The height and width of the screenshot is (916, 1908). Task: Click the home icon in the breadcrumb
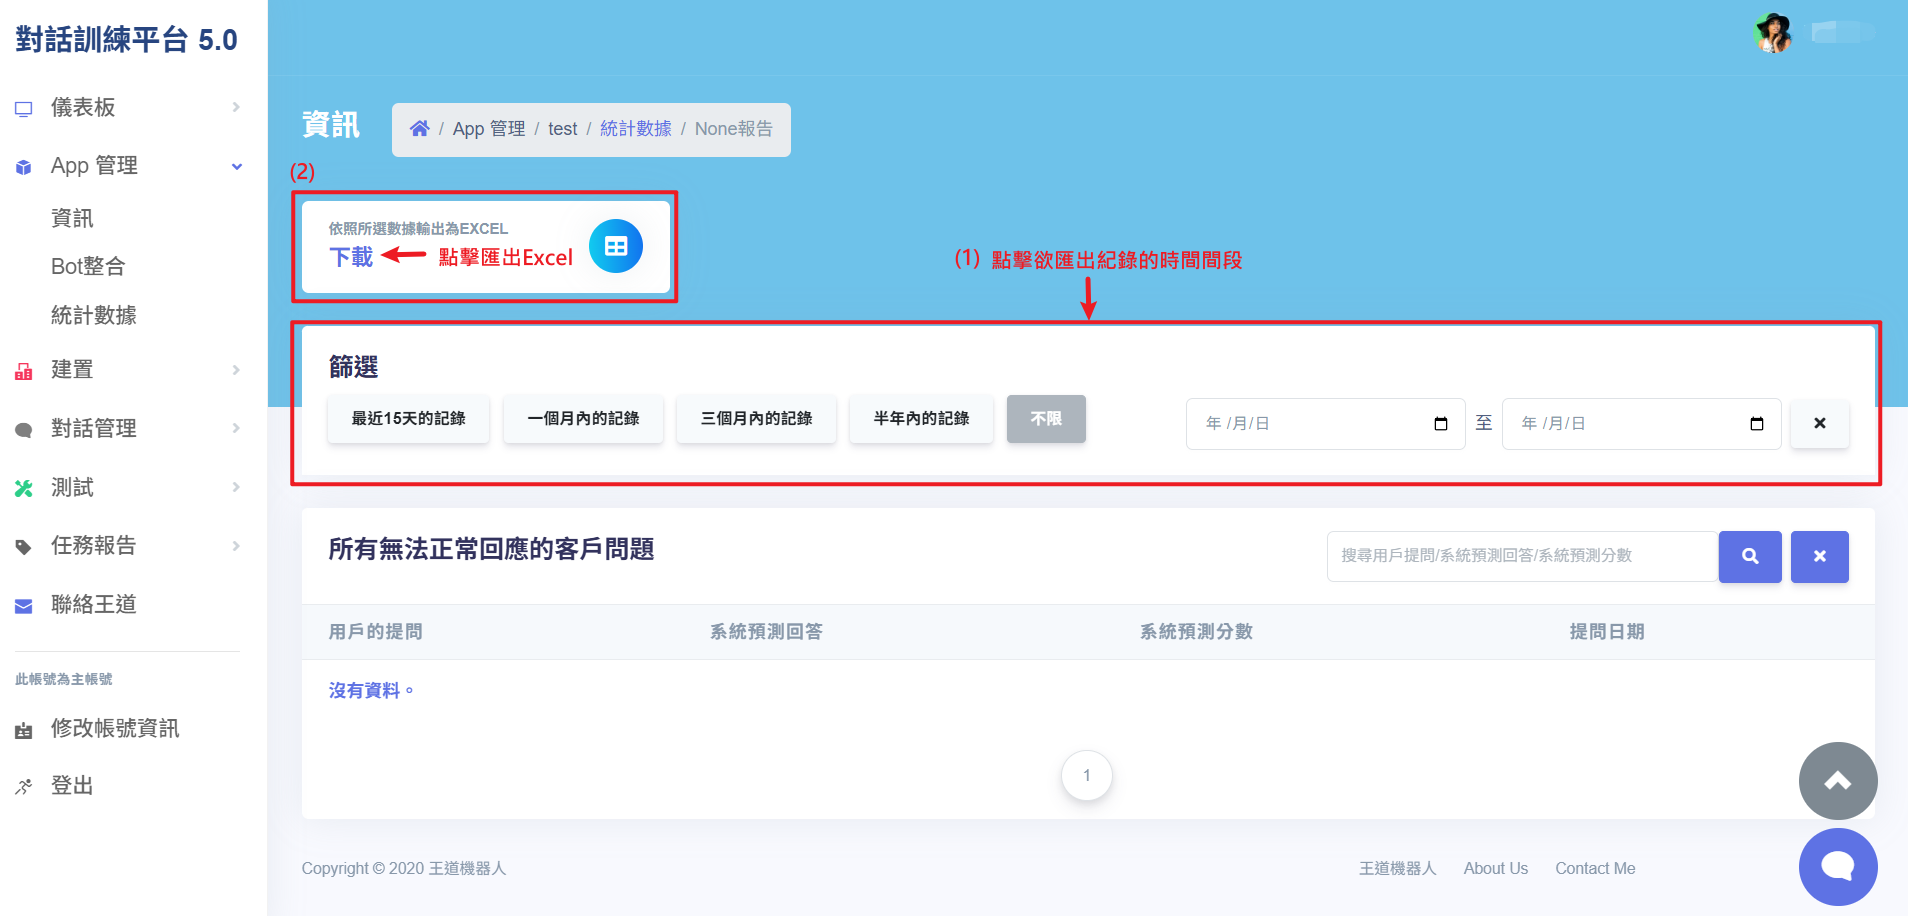tap(420, 128)
